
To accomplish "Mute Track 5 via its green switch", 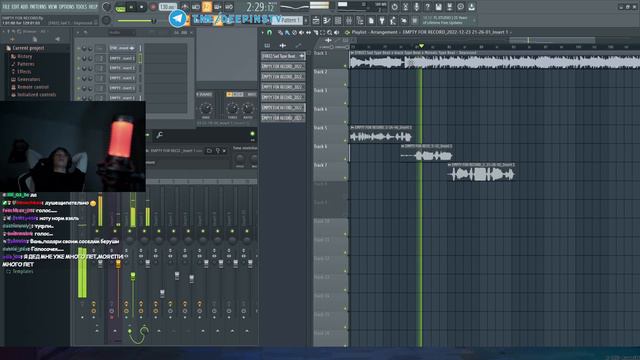I will point(345,140).
